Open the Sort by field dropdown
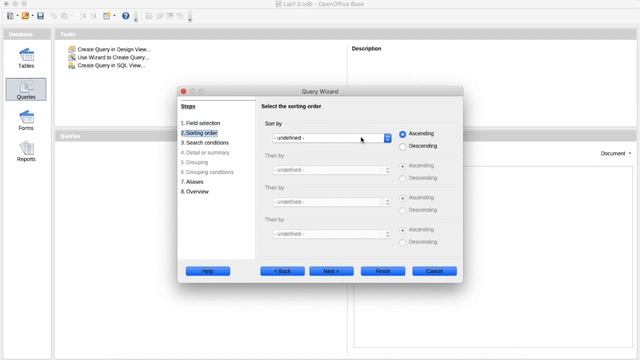Viewport: 640px width, 360px height. pos(332,138)
